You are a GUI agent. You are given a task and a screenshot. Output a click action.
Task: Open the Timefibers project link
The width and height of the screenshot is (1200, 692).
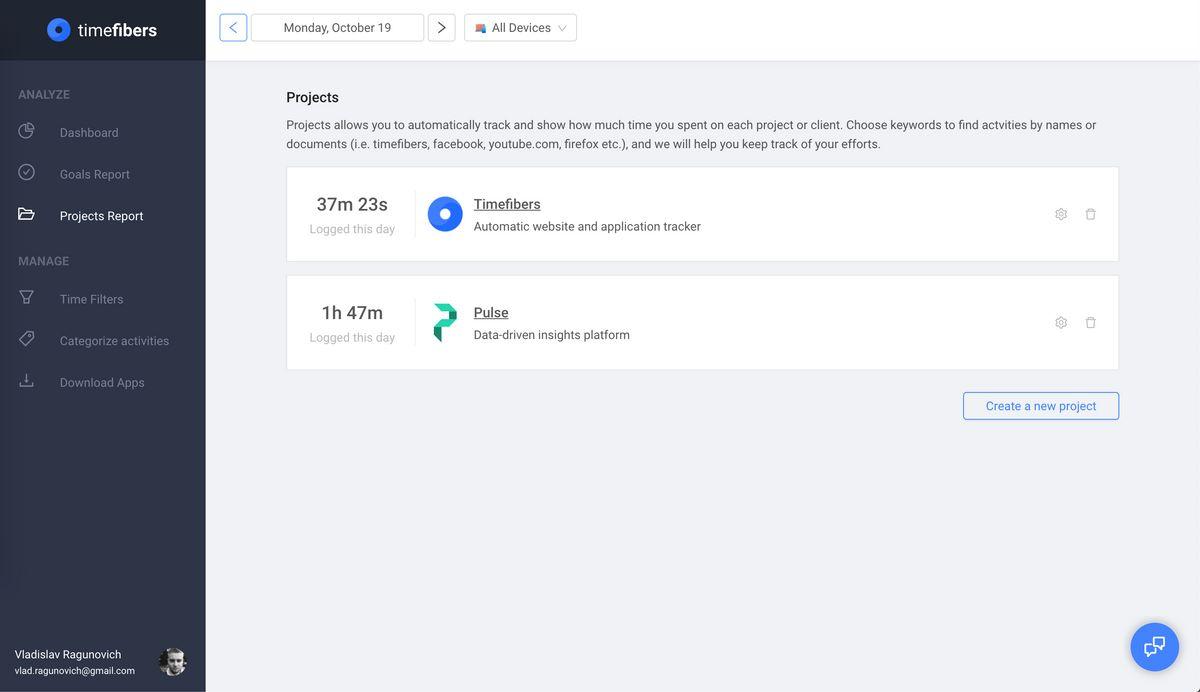coord(507,204)
